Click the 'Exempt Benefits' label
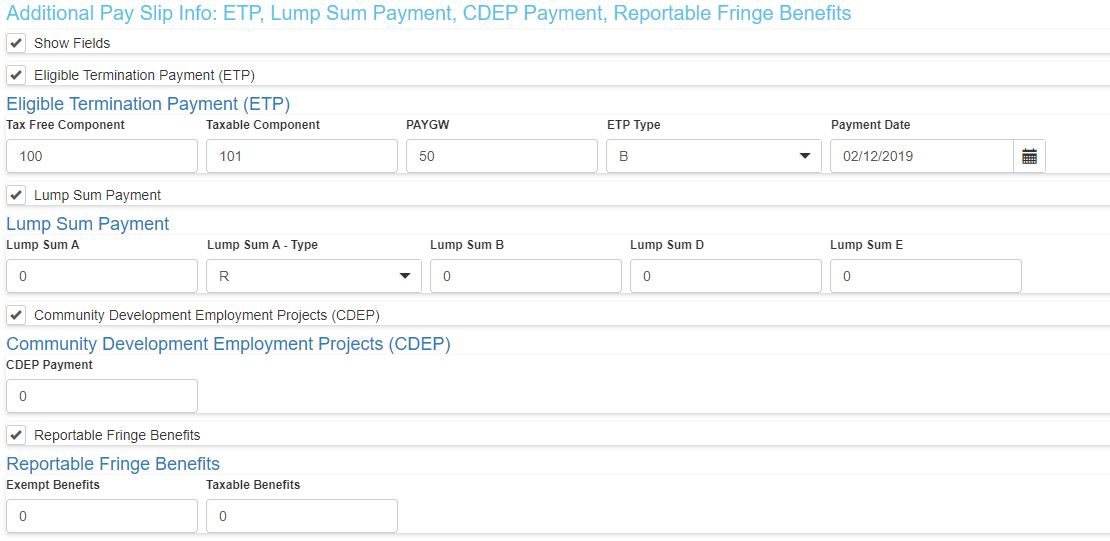 (53, 485)
